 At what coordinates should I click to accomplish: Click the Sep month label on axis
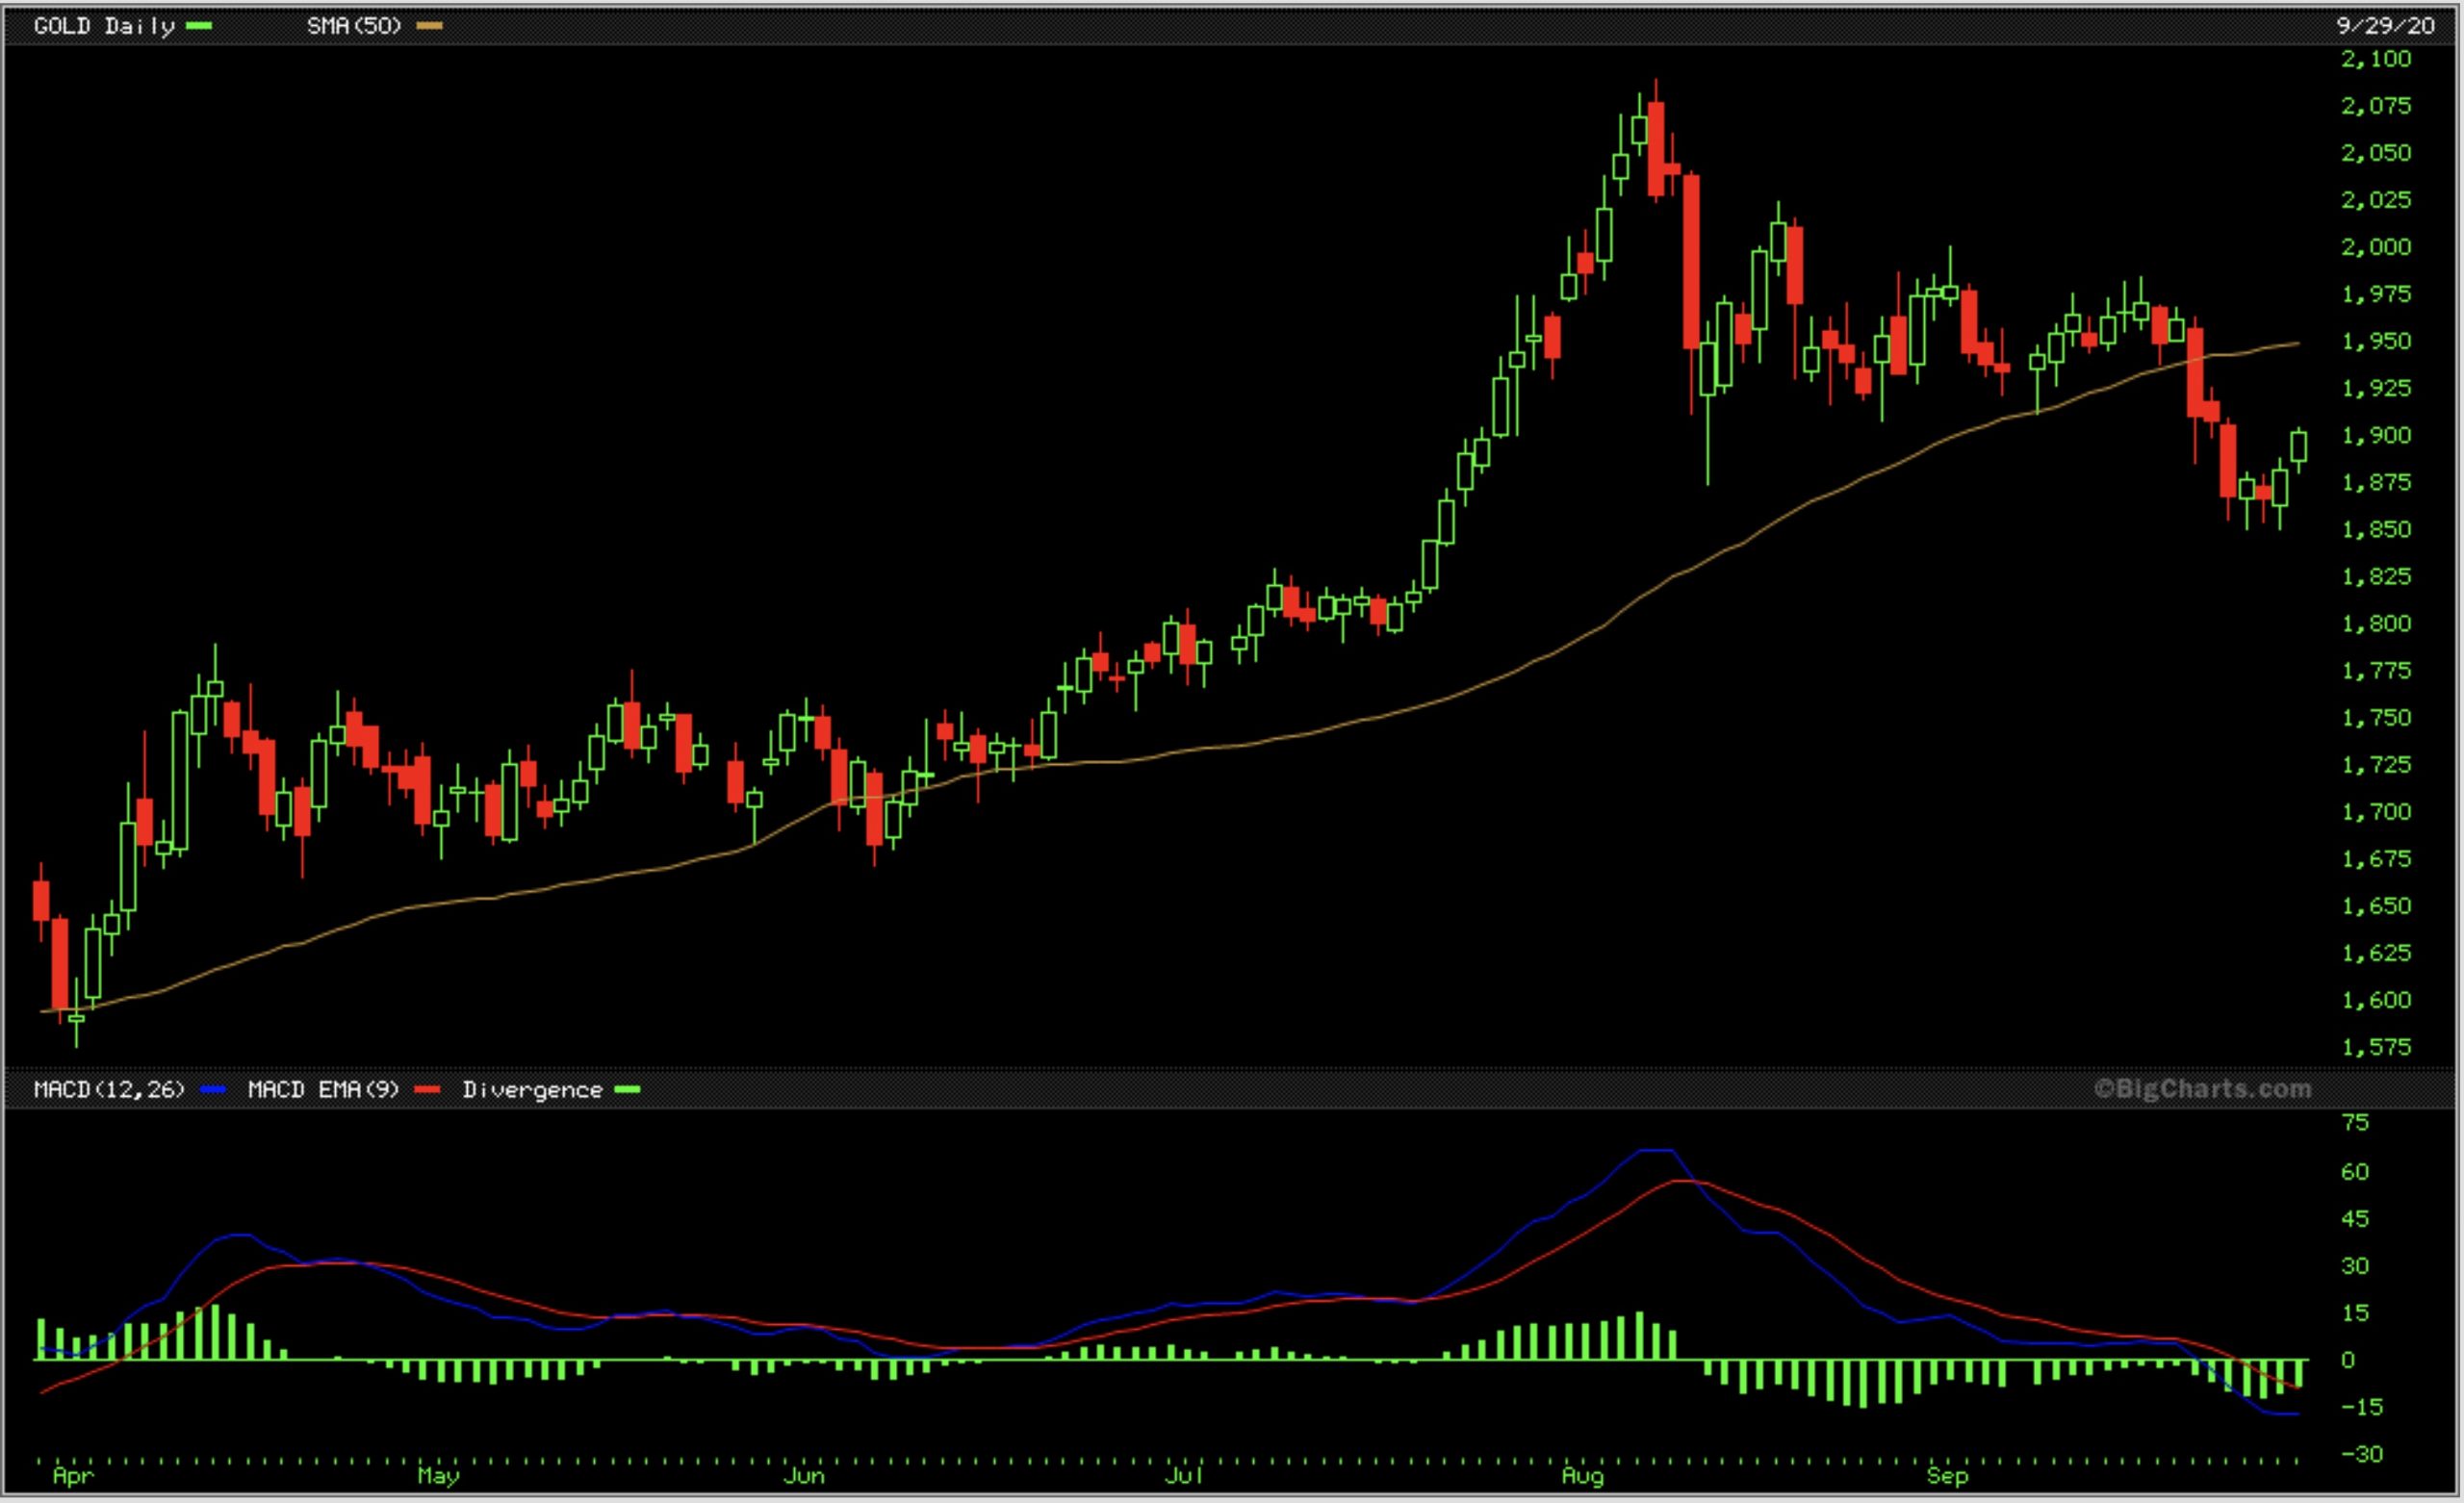coord(1947,1476)
